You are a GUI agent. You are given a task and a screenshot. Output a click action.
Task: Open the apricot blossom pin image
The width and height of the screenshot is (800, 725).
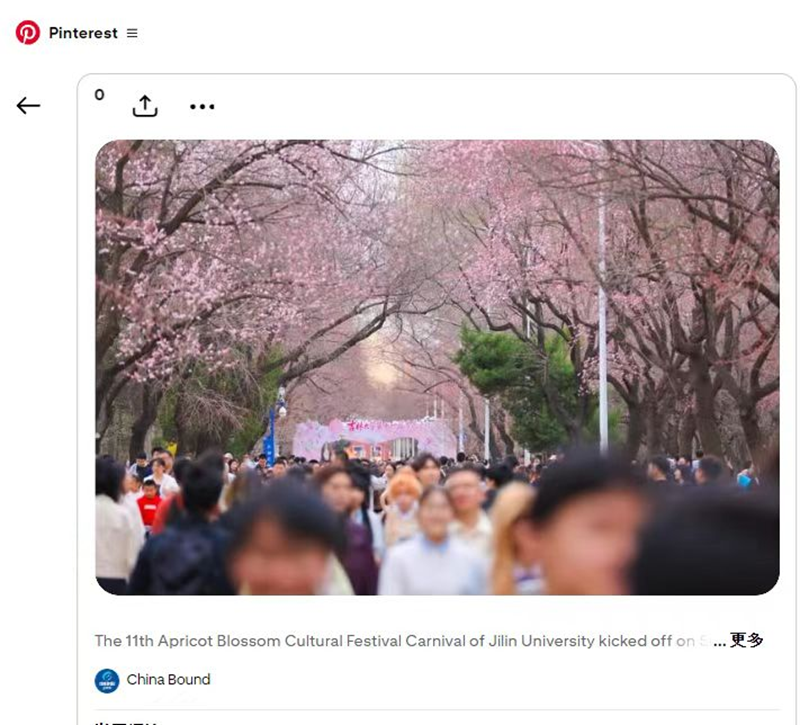pyautogui.click(x=437, y=300)
